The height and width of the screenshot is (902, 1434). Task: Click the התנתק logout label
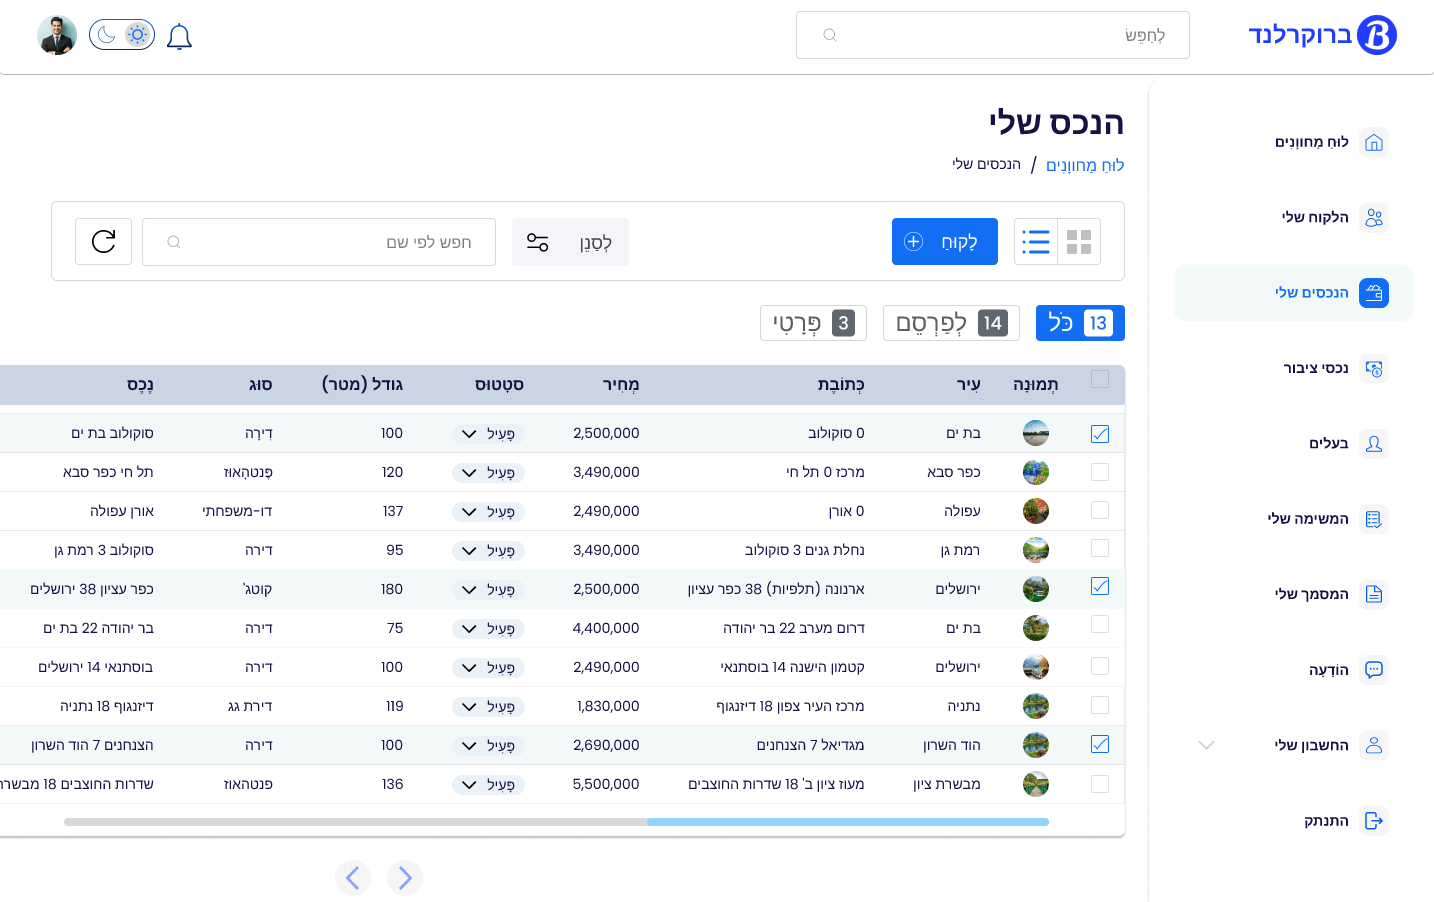click(1326, 821)
